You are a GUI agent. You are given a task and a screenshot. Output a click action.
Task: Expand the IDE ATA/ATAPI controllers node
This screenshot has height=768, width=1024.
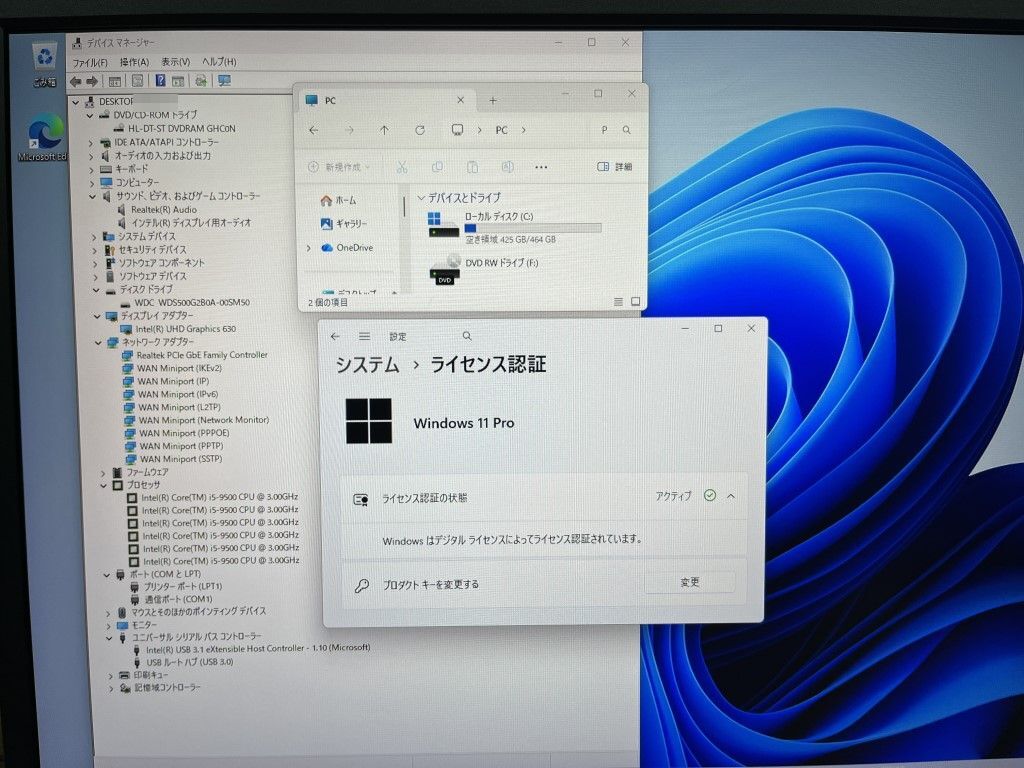click(91, 142)
